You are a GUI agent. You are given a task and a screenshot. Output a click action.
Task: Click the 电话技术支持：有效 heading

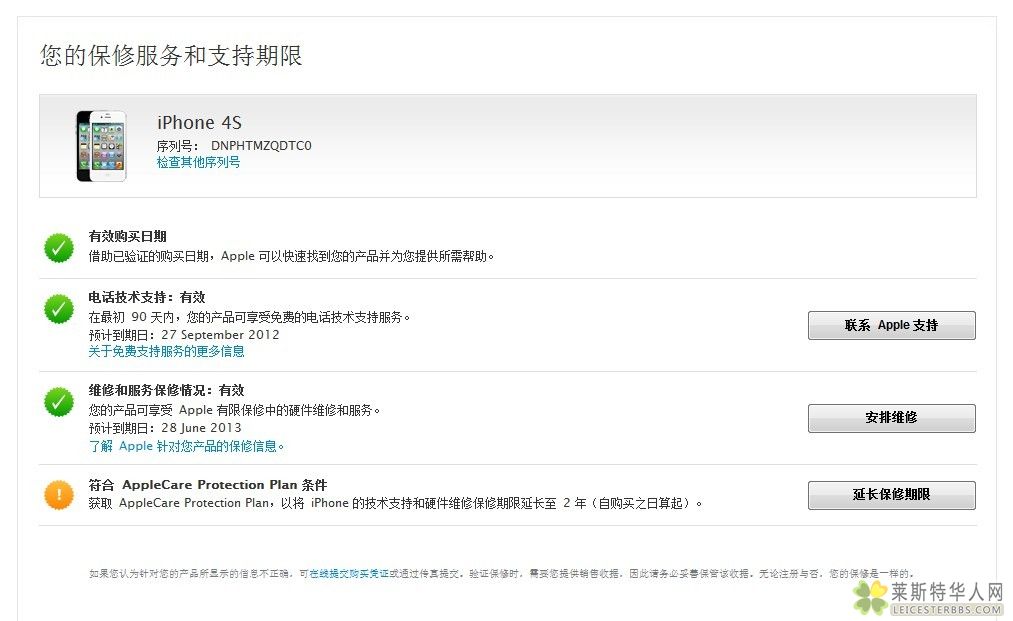pos(147,297)
